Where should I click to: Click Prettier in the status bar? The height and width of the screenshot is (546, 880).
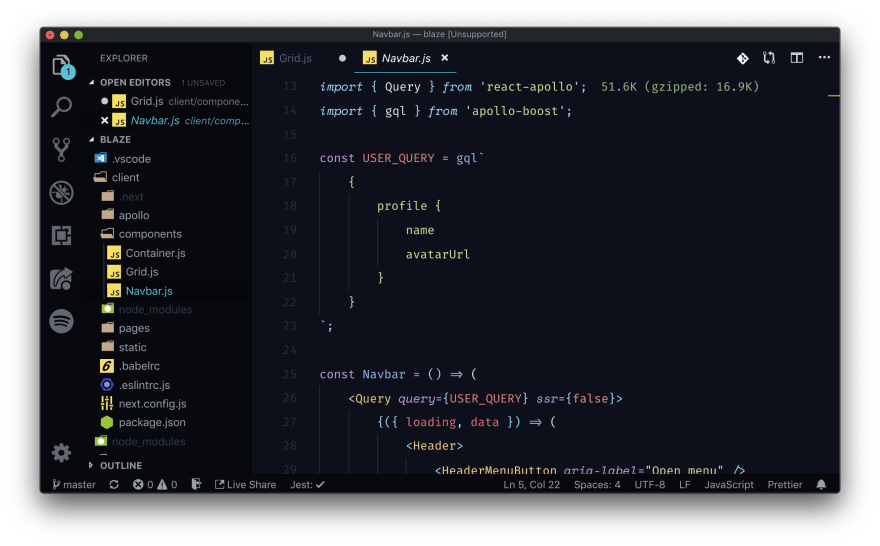coord(785,484)
